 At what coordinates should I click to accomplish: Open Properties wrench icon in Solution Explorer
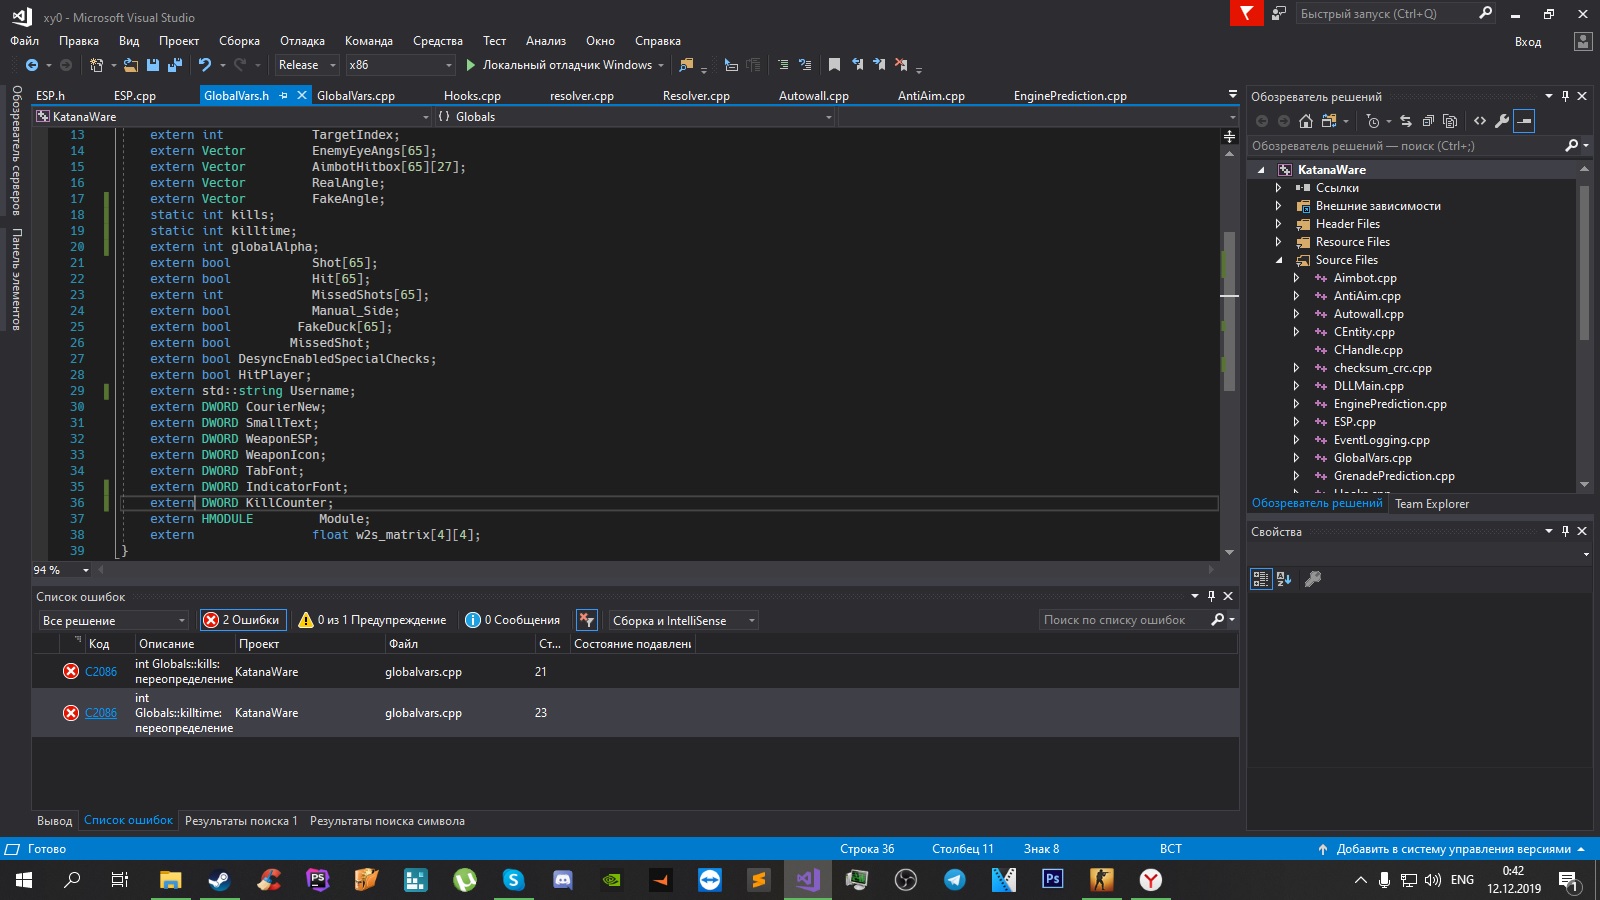1502,121
